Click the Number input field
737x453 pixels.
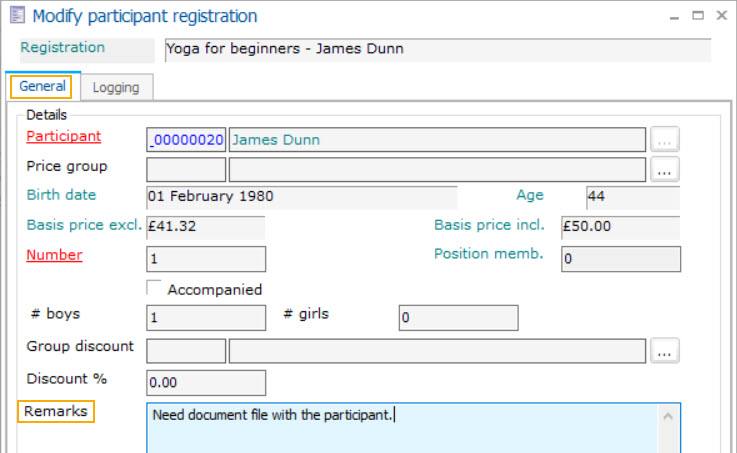tap(206, 259)
